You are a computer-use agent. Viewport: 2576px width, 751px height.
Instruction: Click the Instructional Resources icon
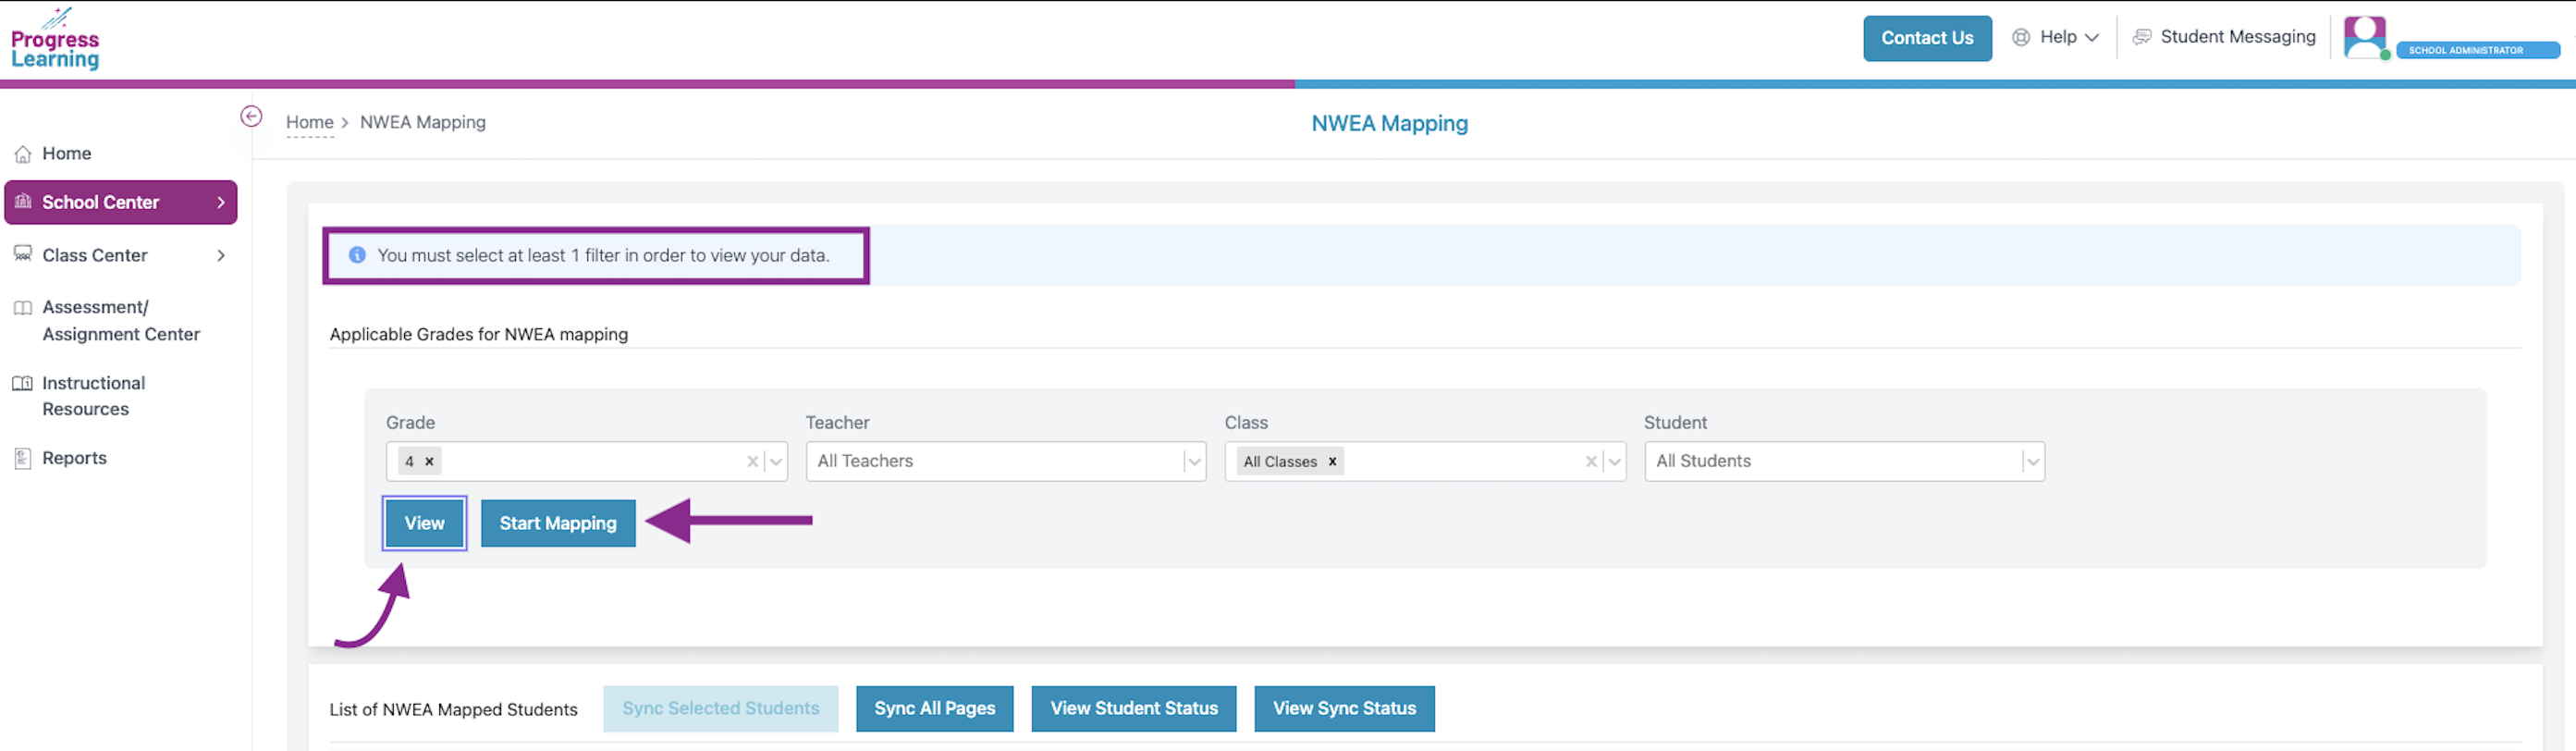tap(23, 384)
